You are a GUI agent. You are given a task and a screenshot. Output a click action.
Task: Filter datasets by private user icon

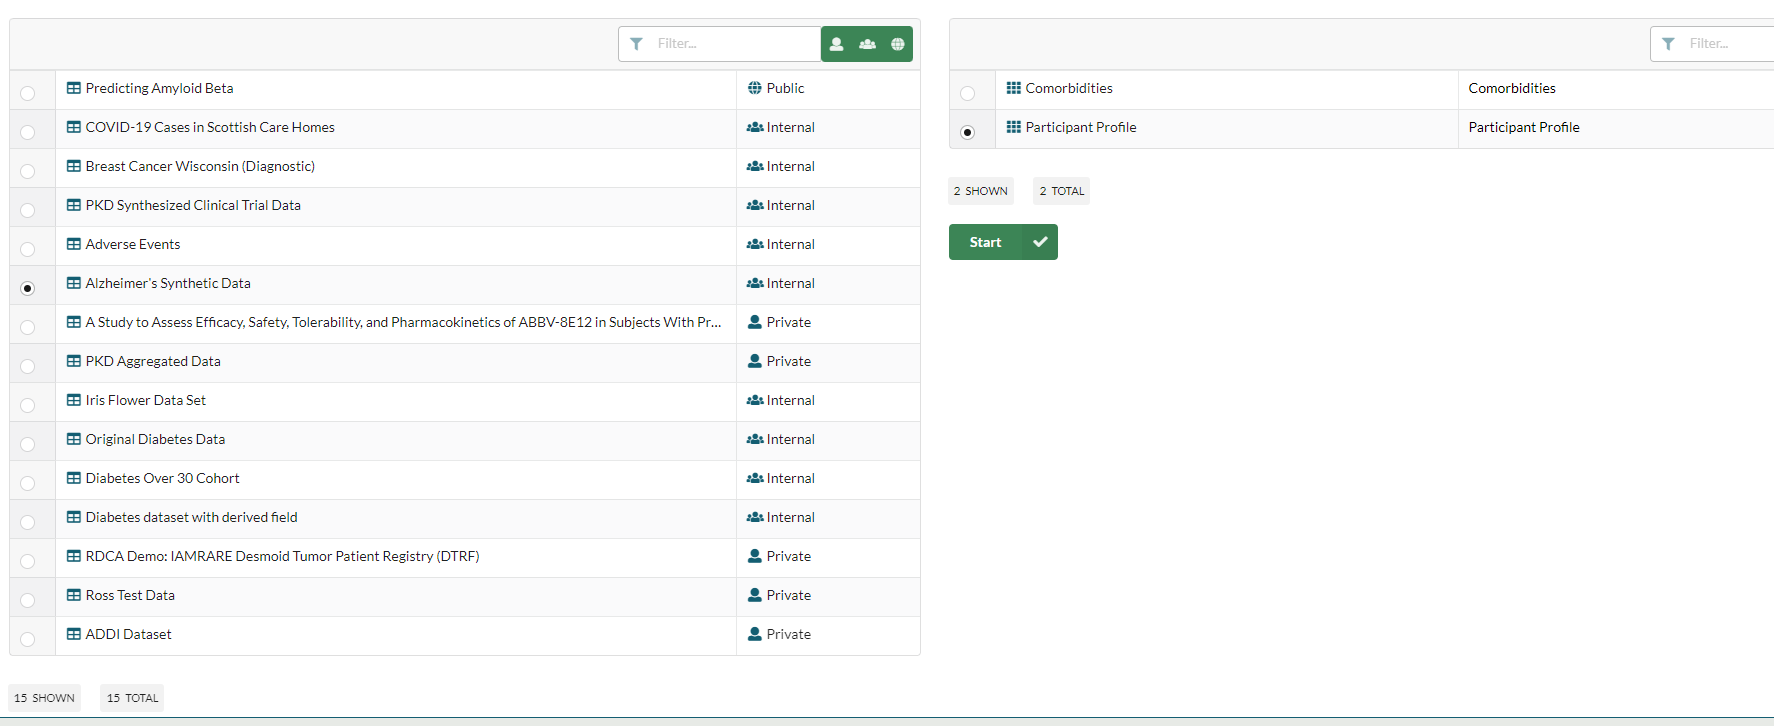837,44
